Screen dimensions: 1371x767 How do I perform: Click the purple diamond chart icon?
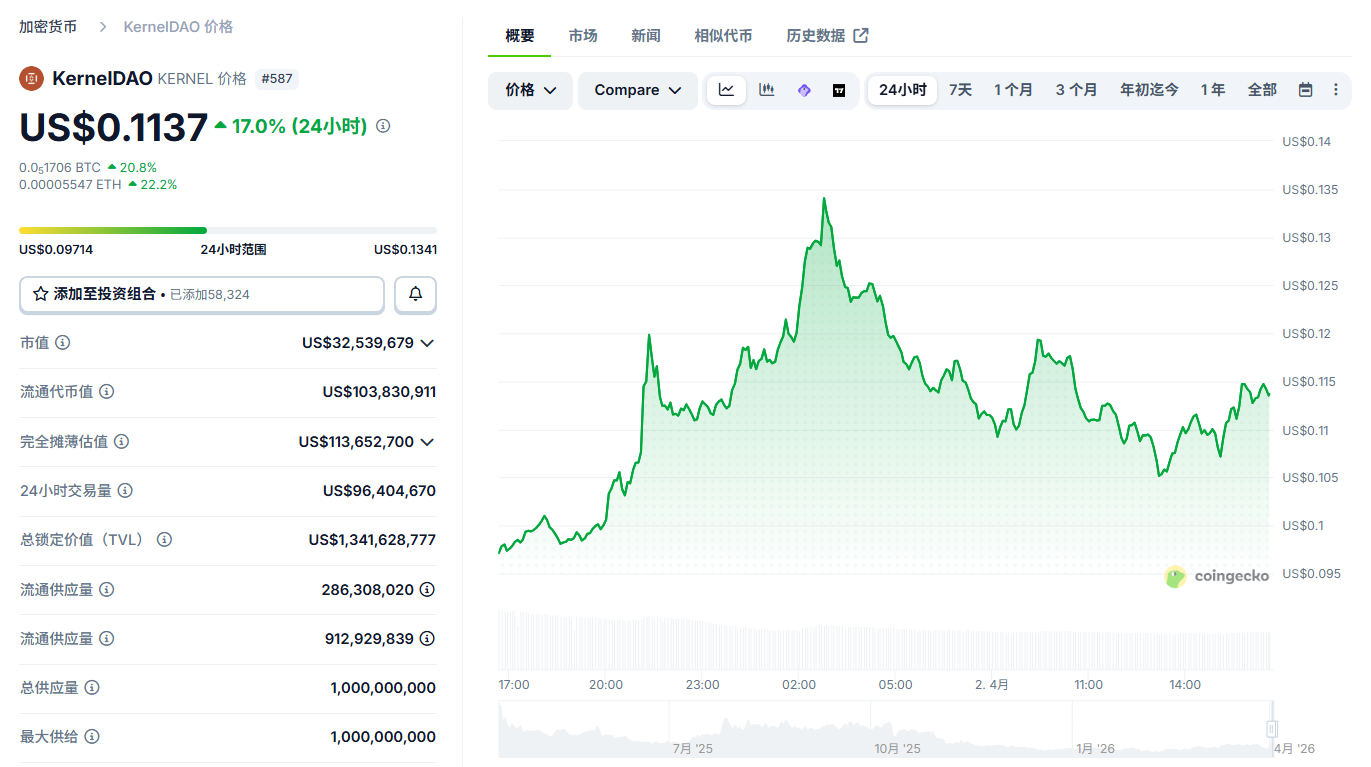pos(804,90)
